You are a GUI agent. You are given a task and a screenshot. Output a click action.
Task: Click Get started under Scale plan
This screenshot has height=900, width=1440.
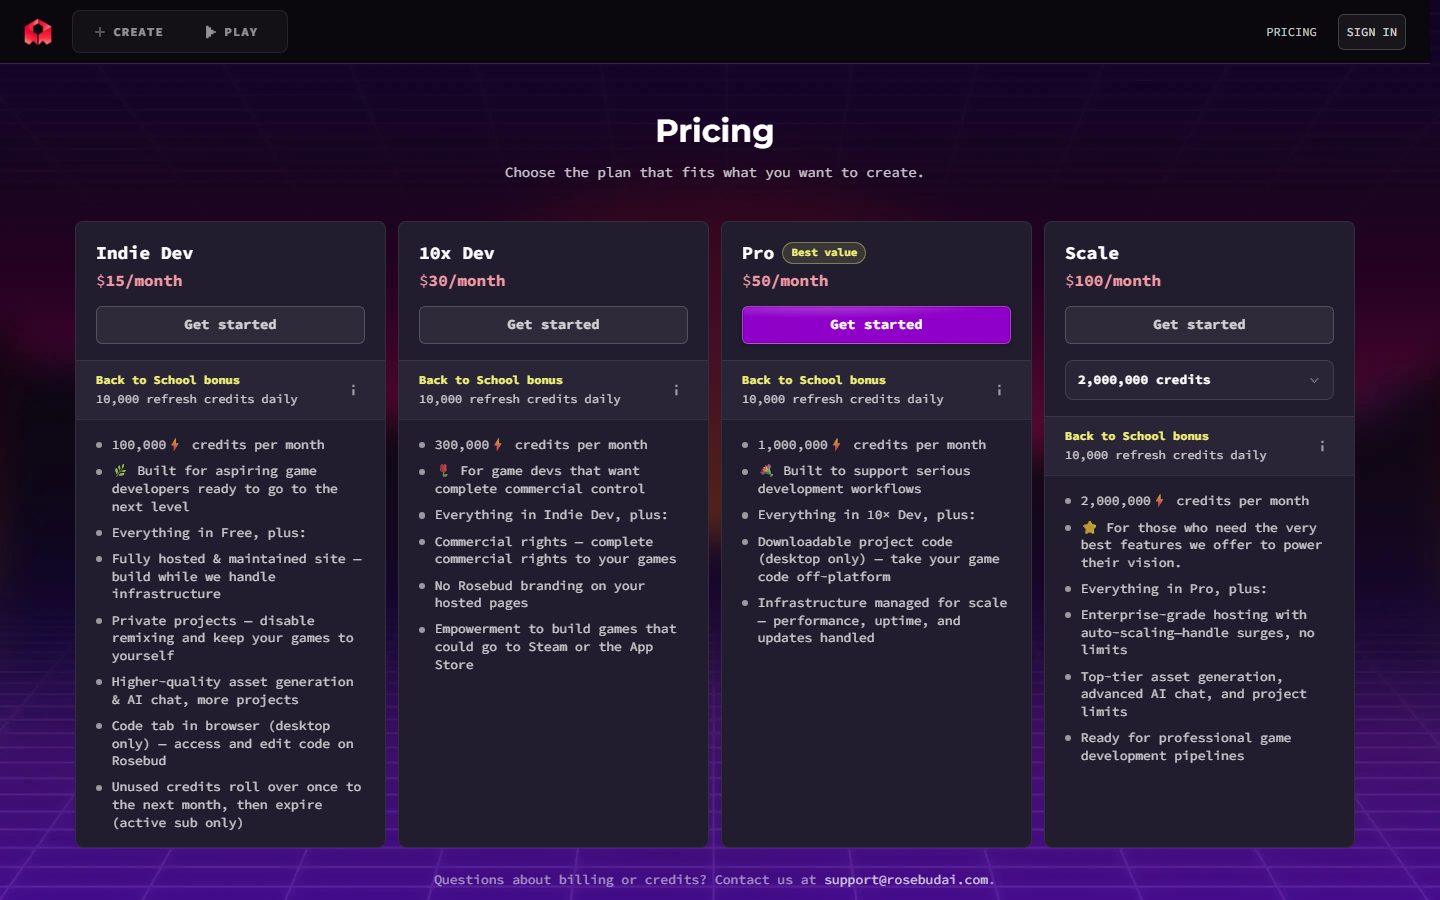pos(1199,325)
